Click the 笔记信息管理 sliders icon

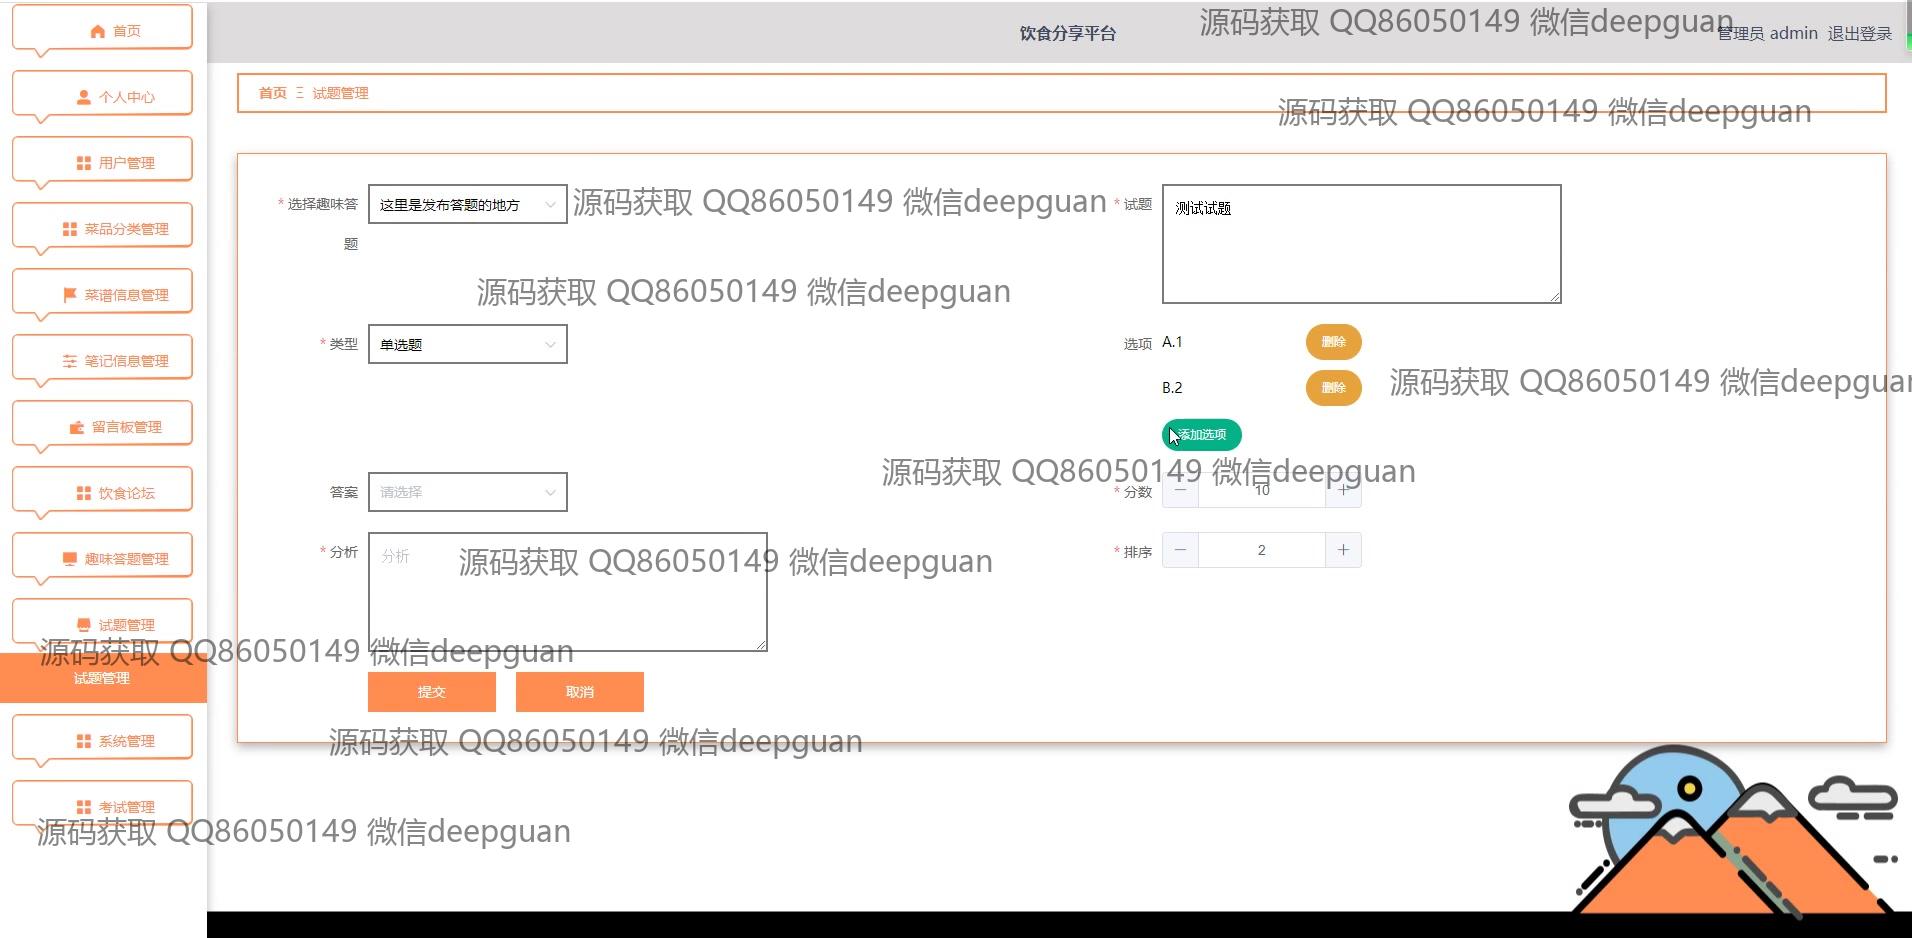click(x=70, y=361)
